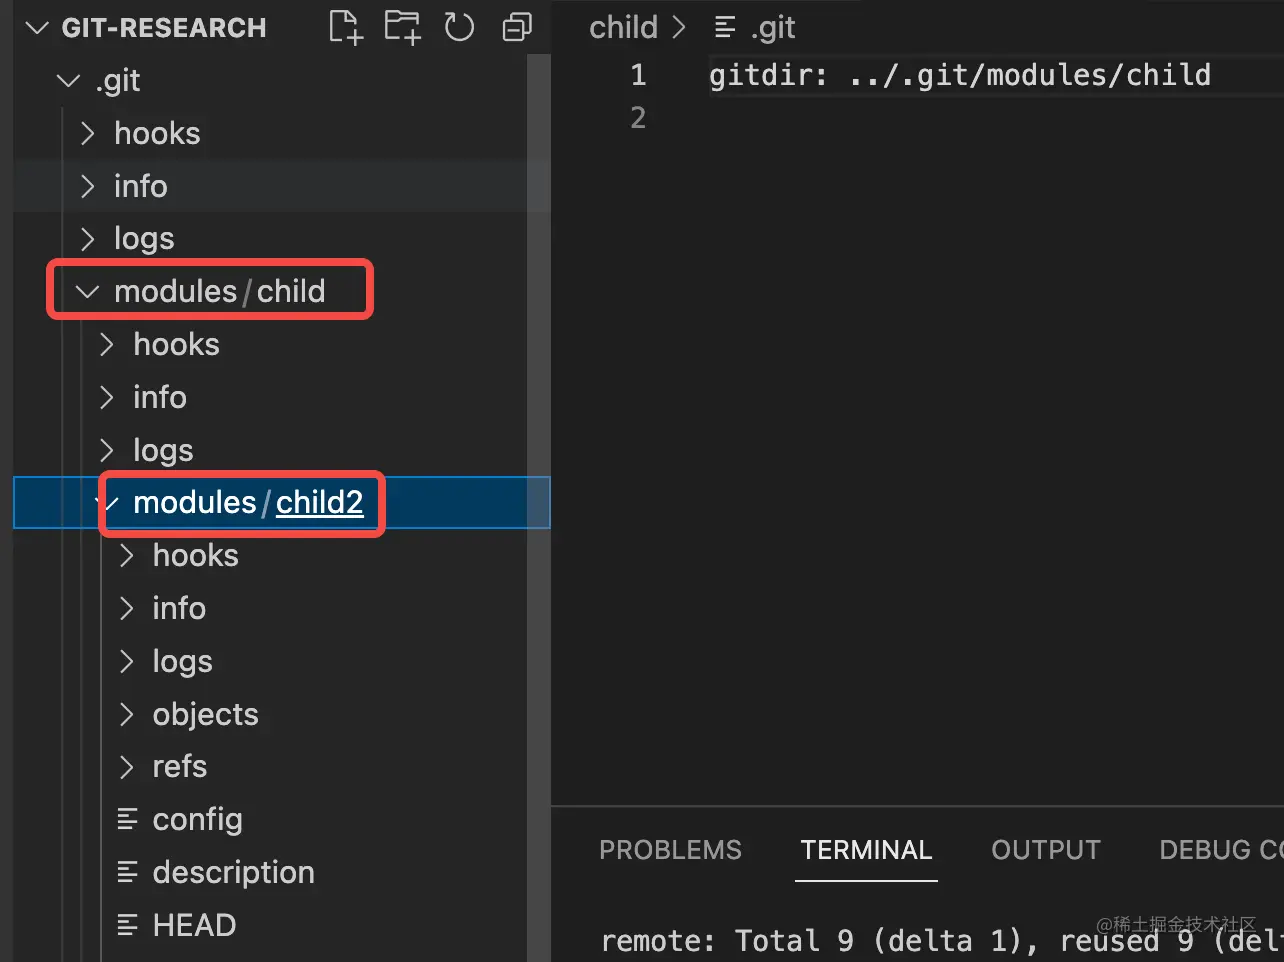This screenshot has height=962, width=1284.
Task: Expand the objects folder
Action: tap(126, 714)
